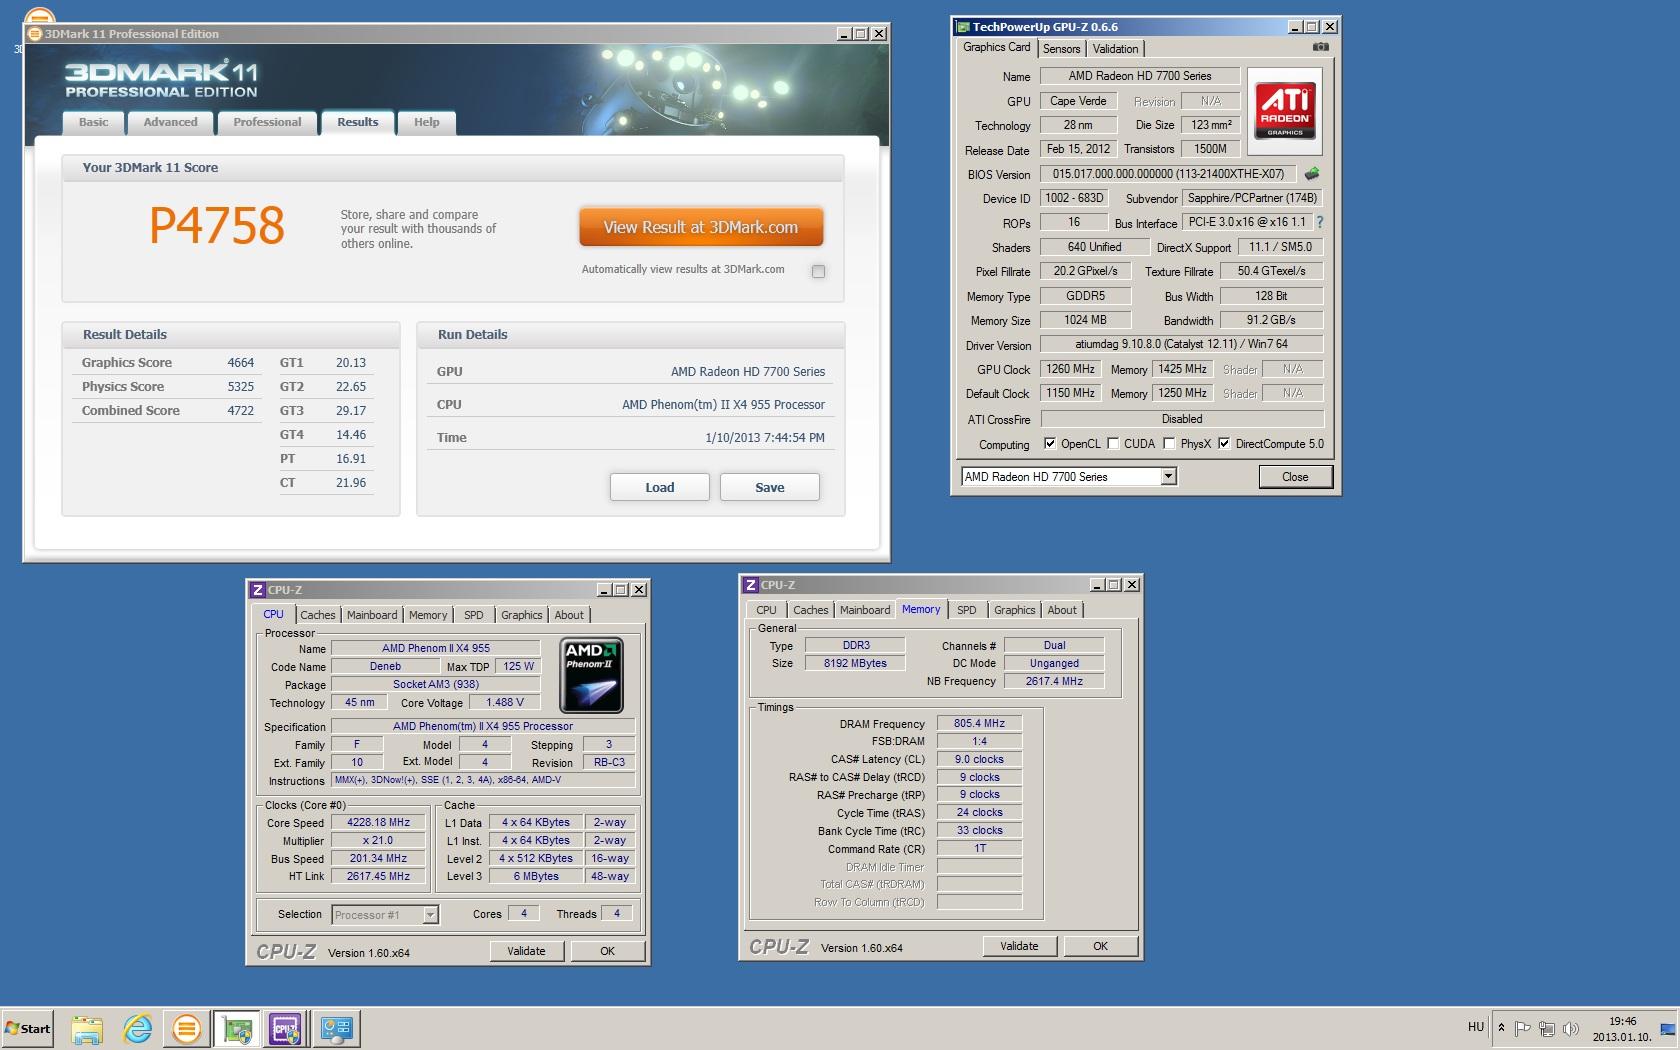The image size is (1680, 1050).
Task: Launch Internet Explorer from the taskbar
Action: 137,1028
